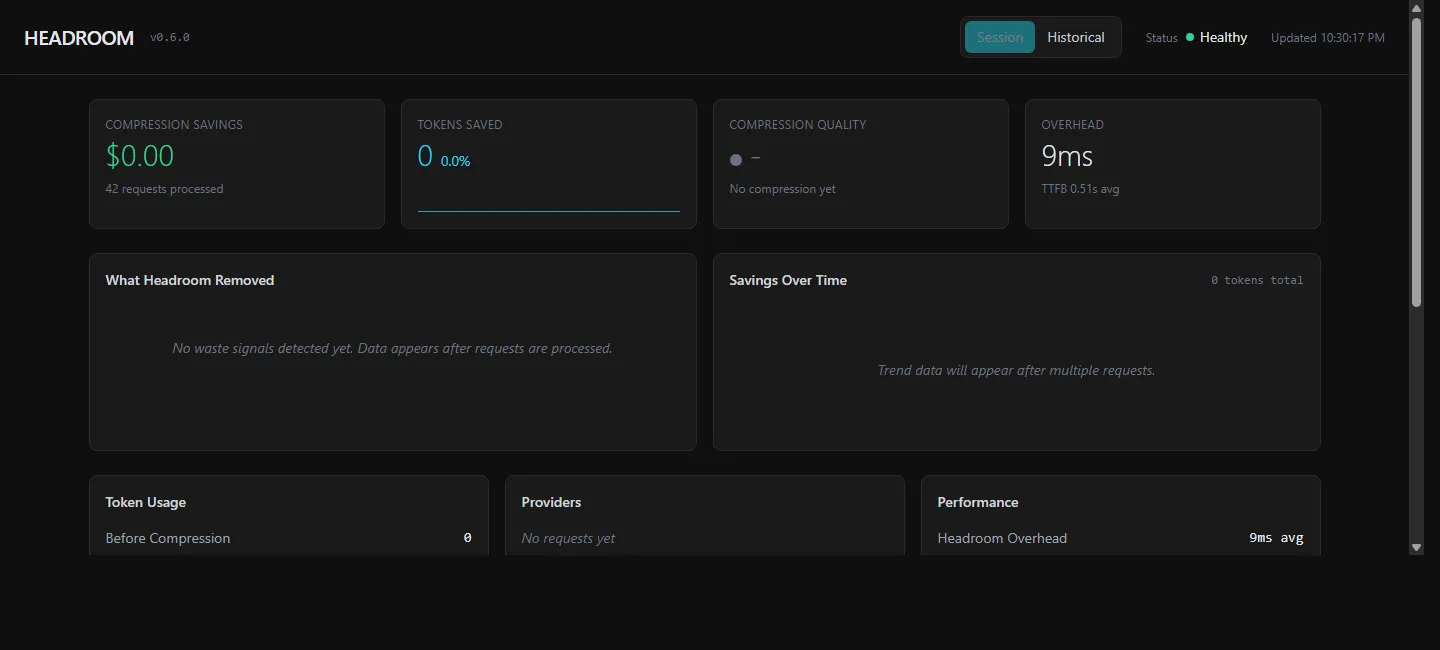The height and width of the screenshot is (650, 1440).
Task: Click the green Healthy status dot
Action: coord(1190,37)
